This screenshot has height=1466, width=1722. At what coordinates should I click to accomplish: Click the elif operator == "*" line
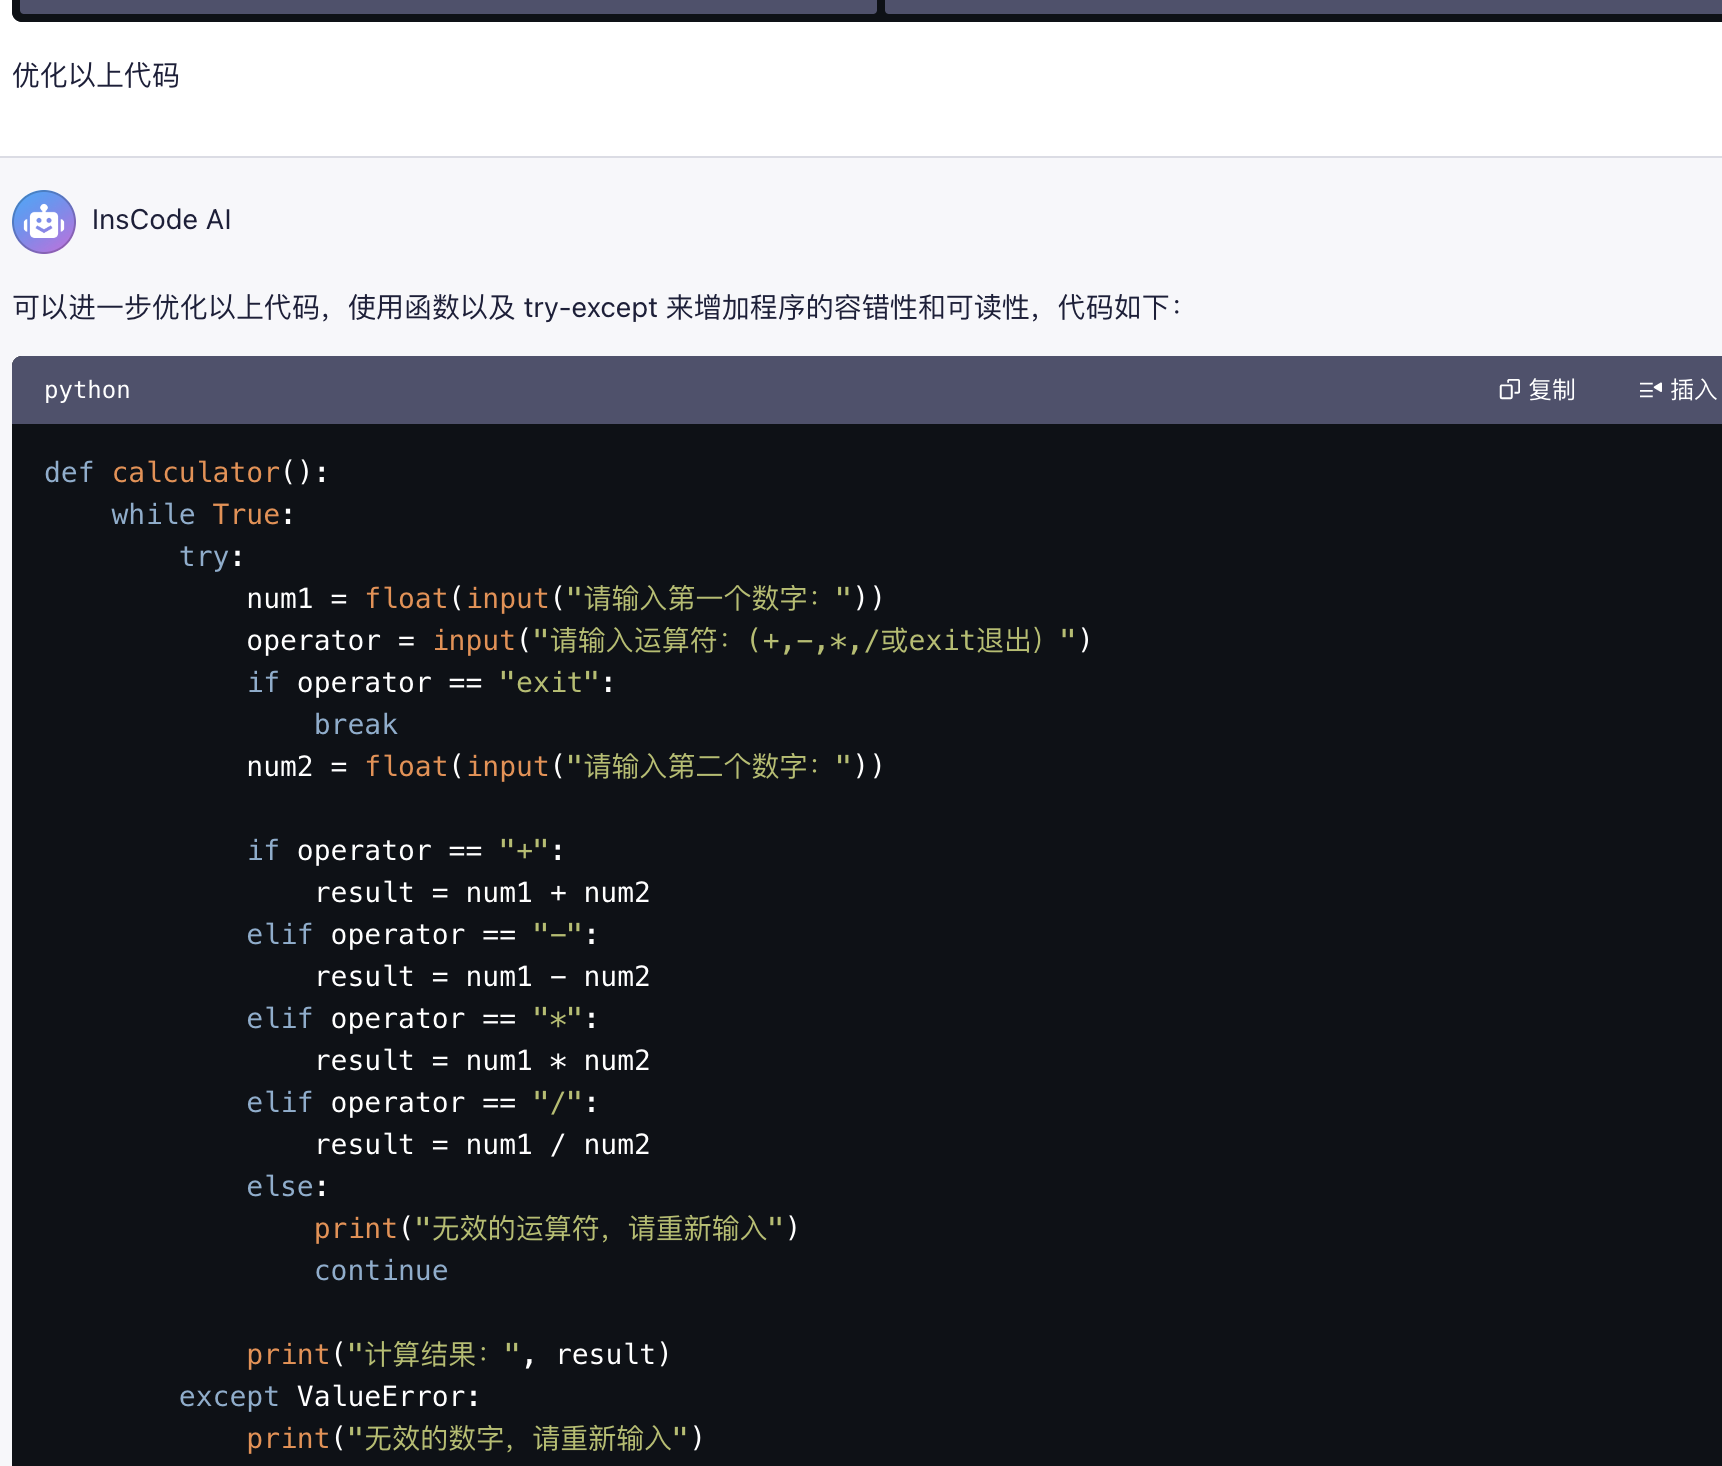coord(423,1018)
